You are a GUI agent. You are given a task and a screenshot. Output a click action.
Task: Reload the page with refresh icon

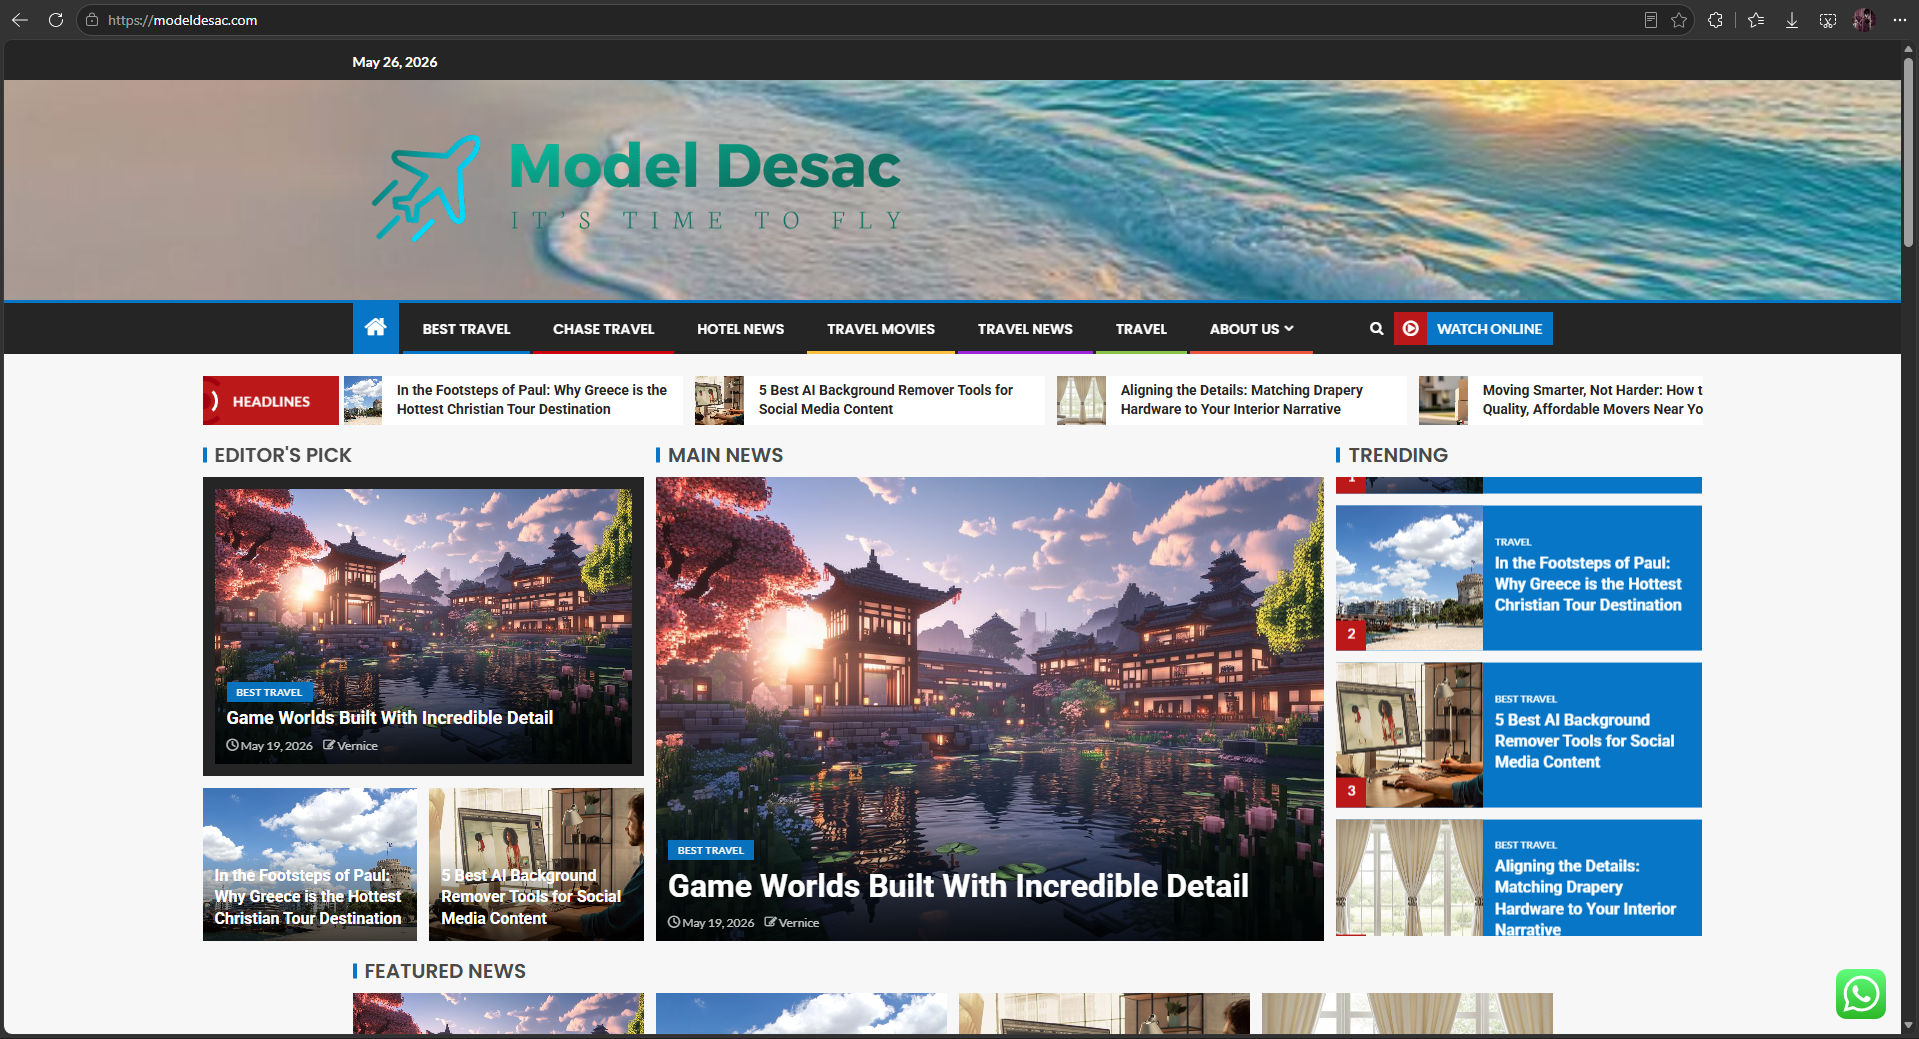56,20
